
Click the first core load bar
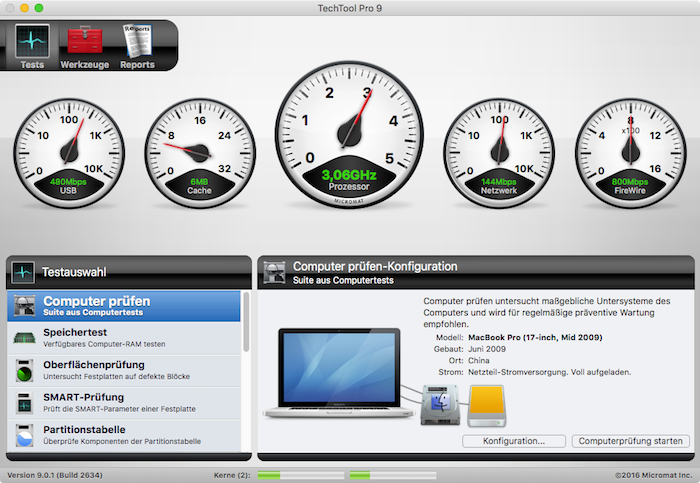(x=300, y=475)
